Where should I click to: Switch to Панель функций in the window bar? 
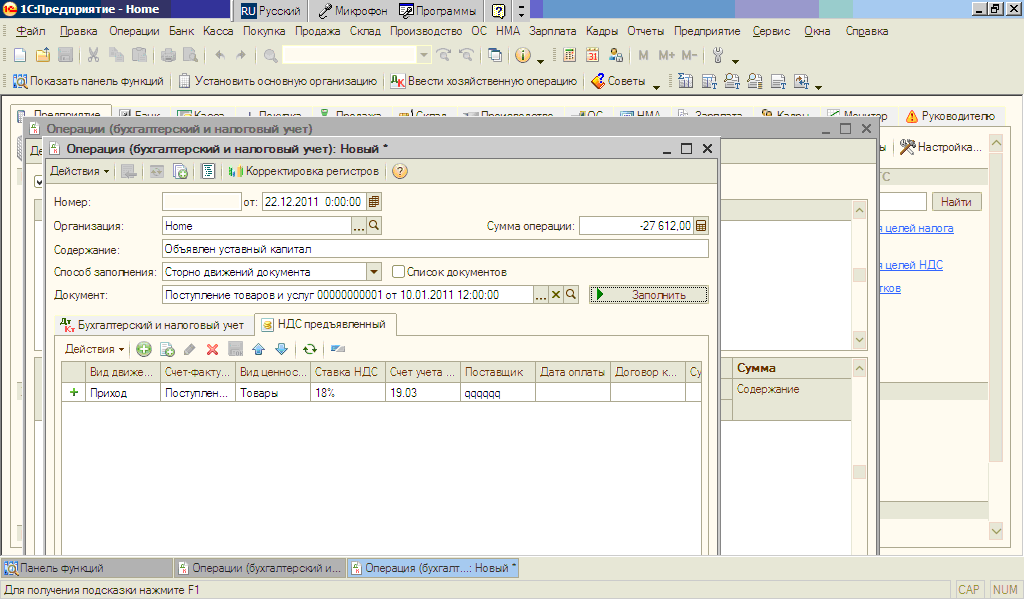tap(87, 568)
